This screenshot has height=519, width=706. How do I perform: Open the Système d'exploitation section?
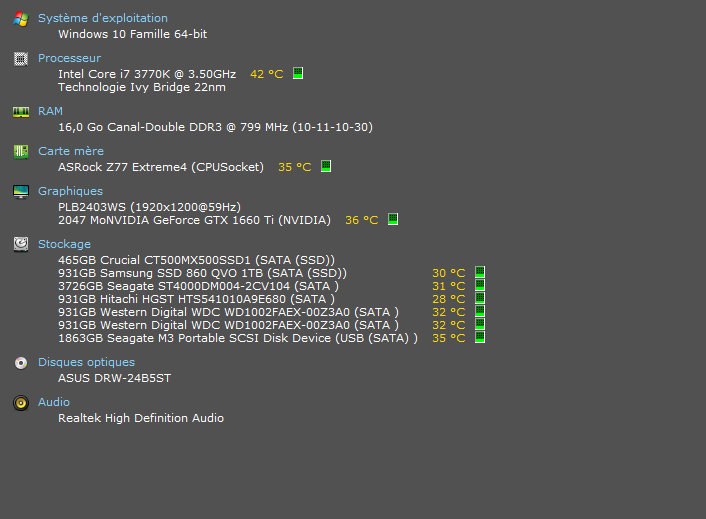pyautogui.click(x=102, y=18)
